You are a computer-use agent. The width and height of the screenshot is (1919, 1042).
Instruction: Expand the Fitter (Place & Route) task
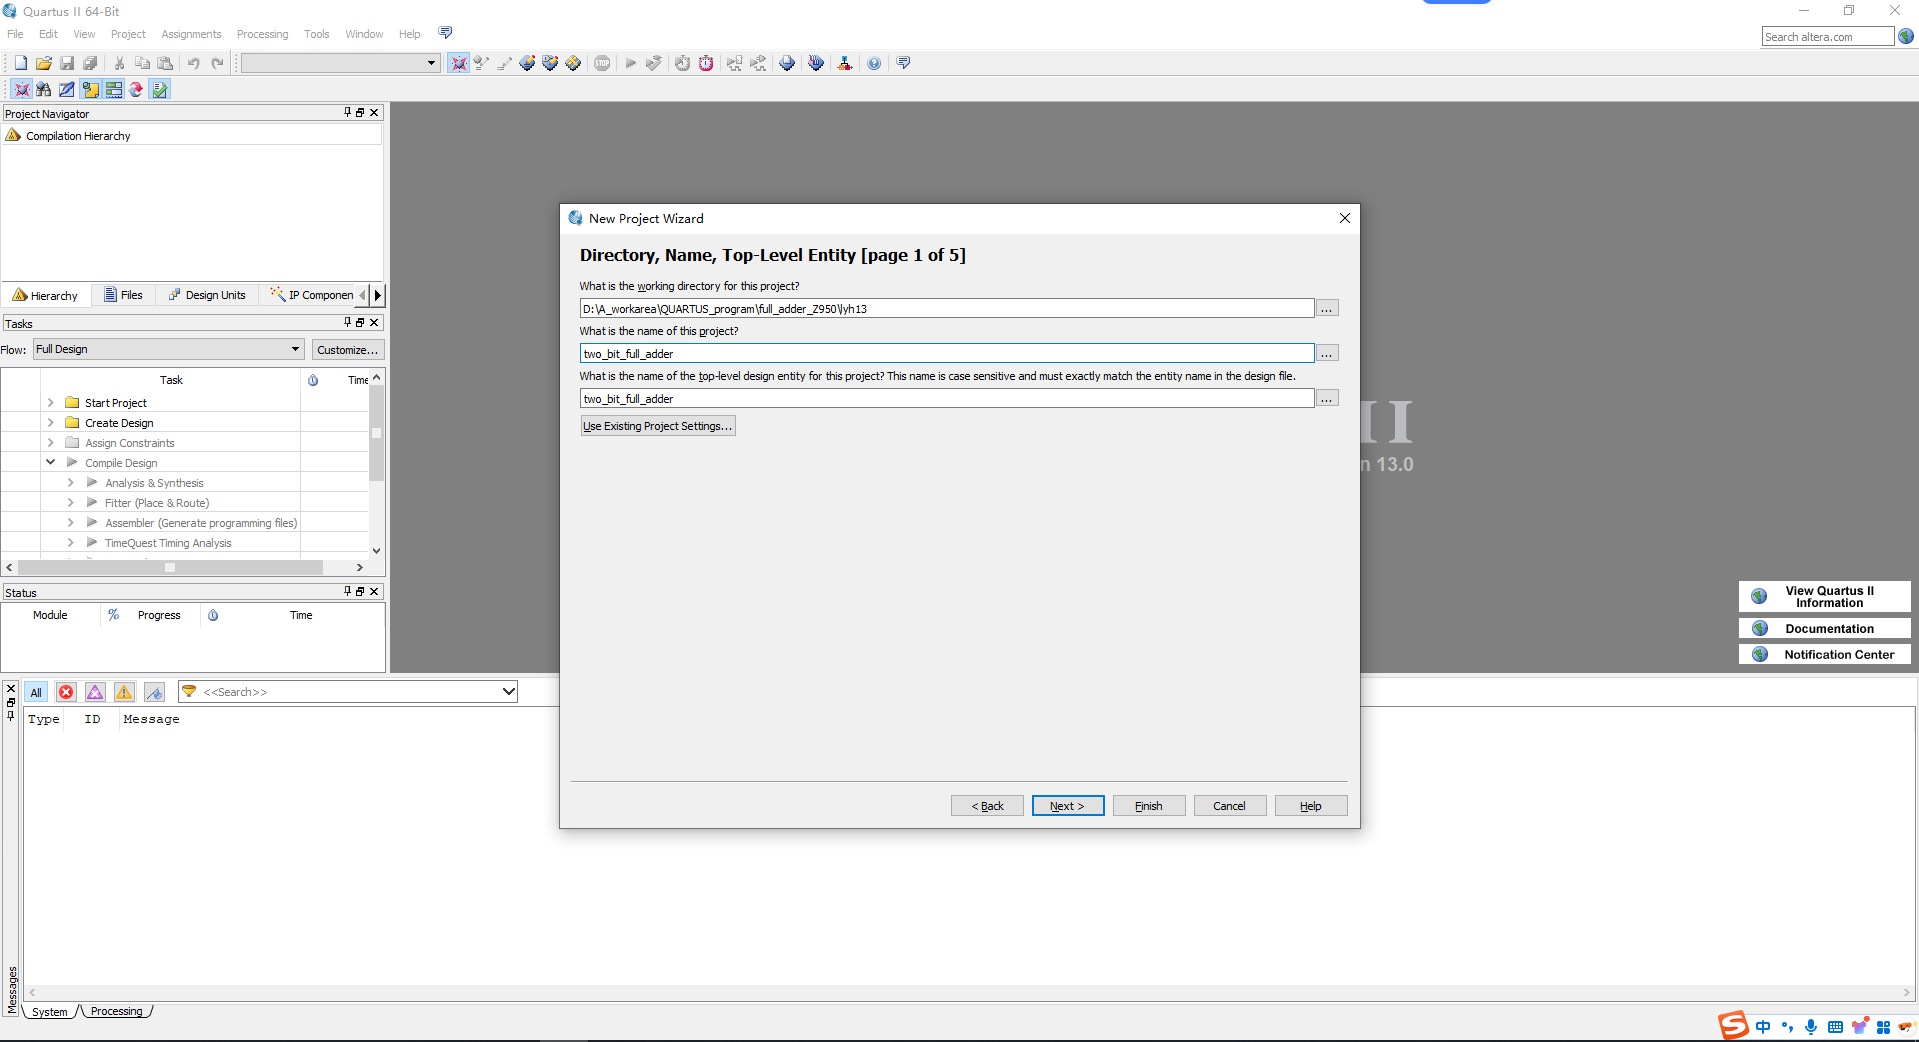pos(70,502)
